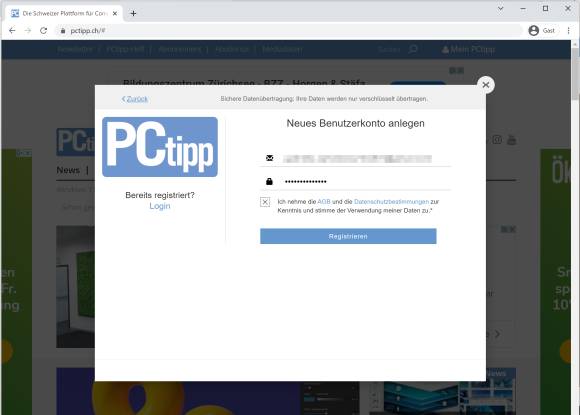Click the address bar showing pctipp.ch
The height and width of the screenshot is (415, 580).
tap(289, 31)
